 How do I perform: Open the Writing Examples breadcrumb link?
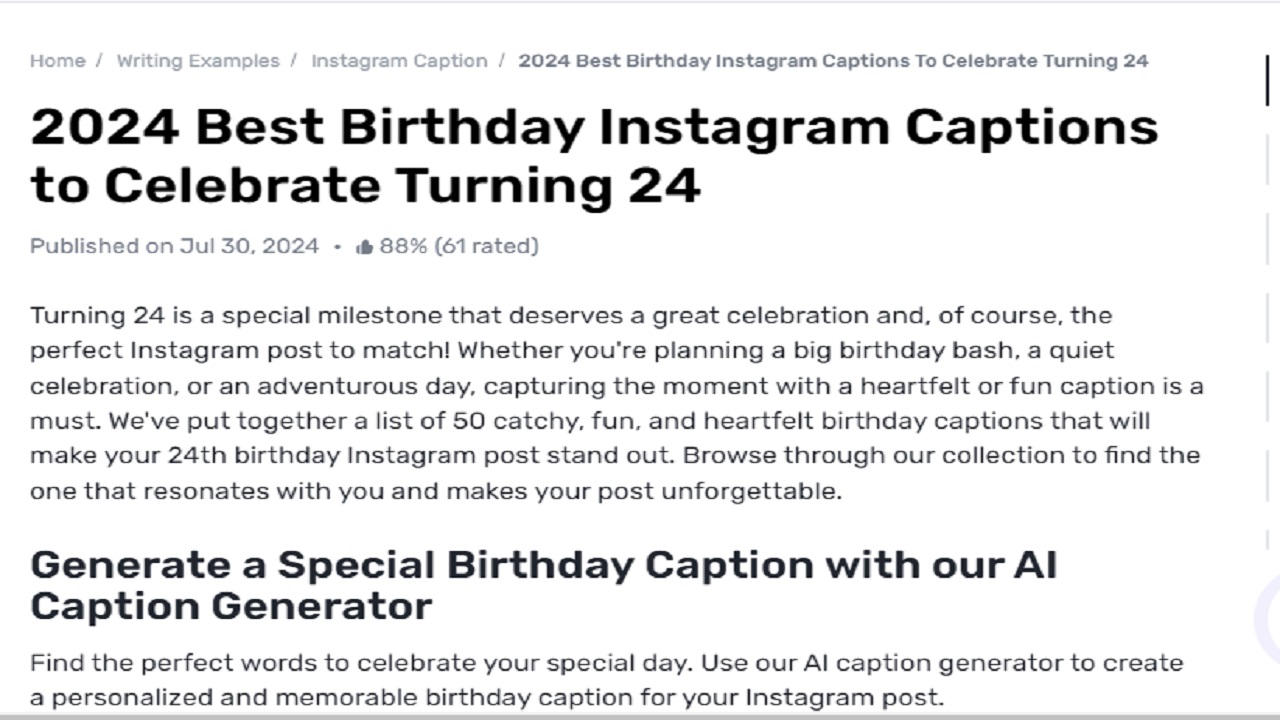pos(199,60)
